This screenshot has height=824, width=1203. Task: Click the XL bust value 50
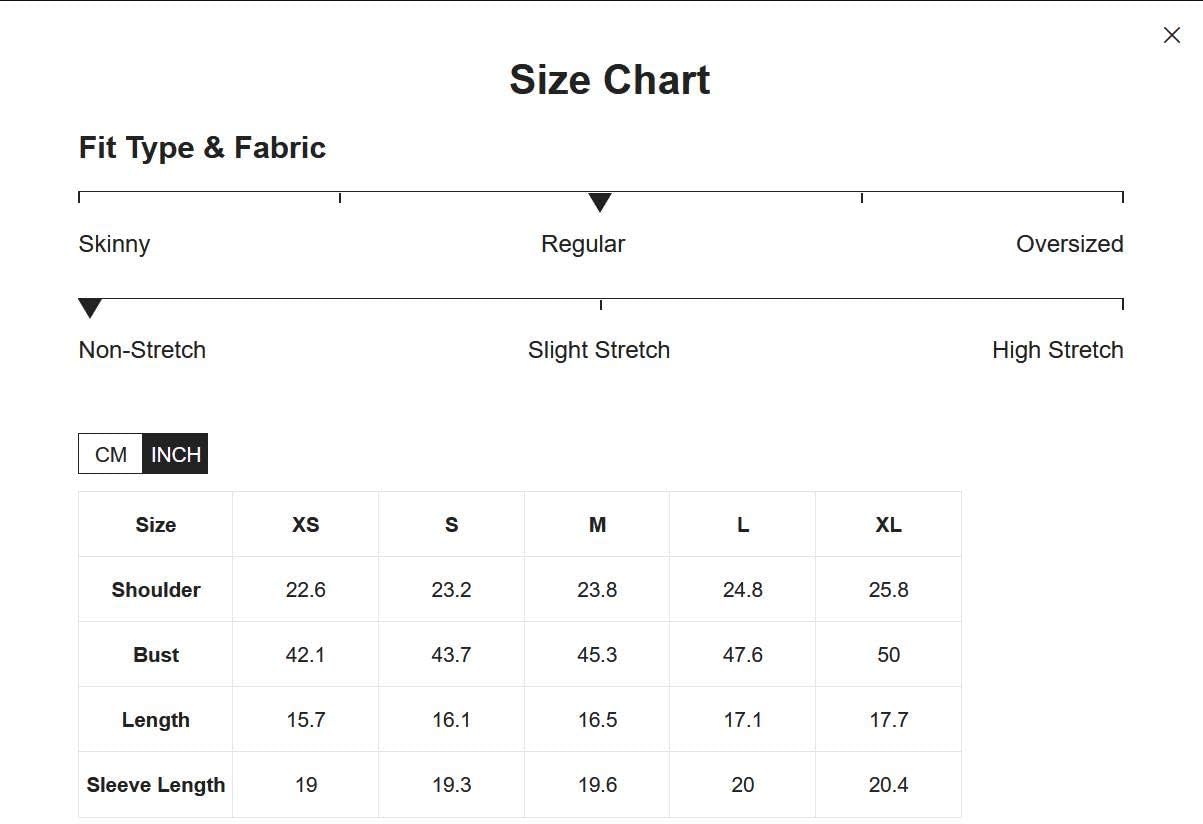(889, 655)
